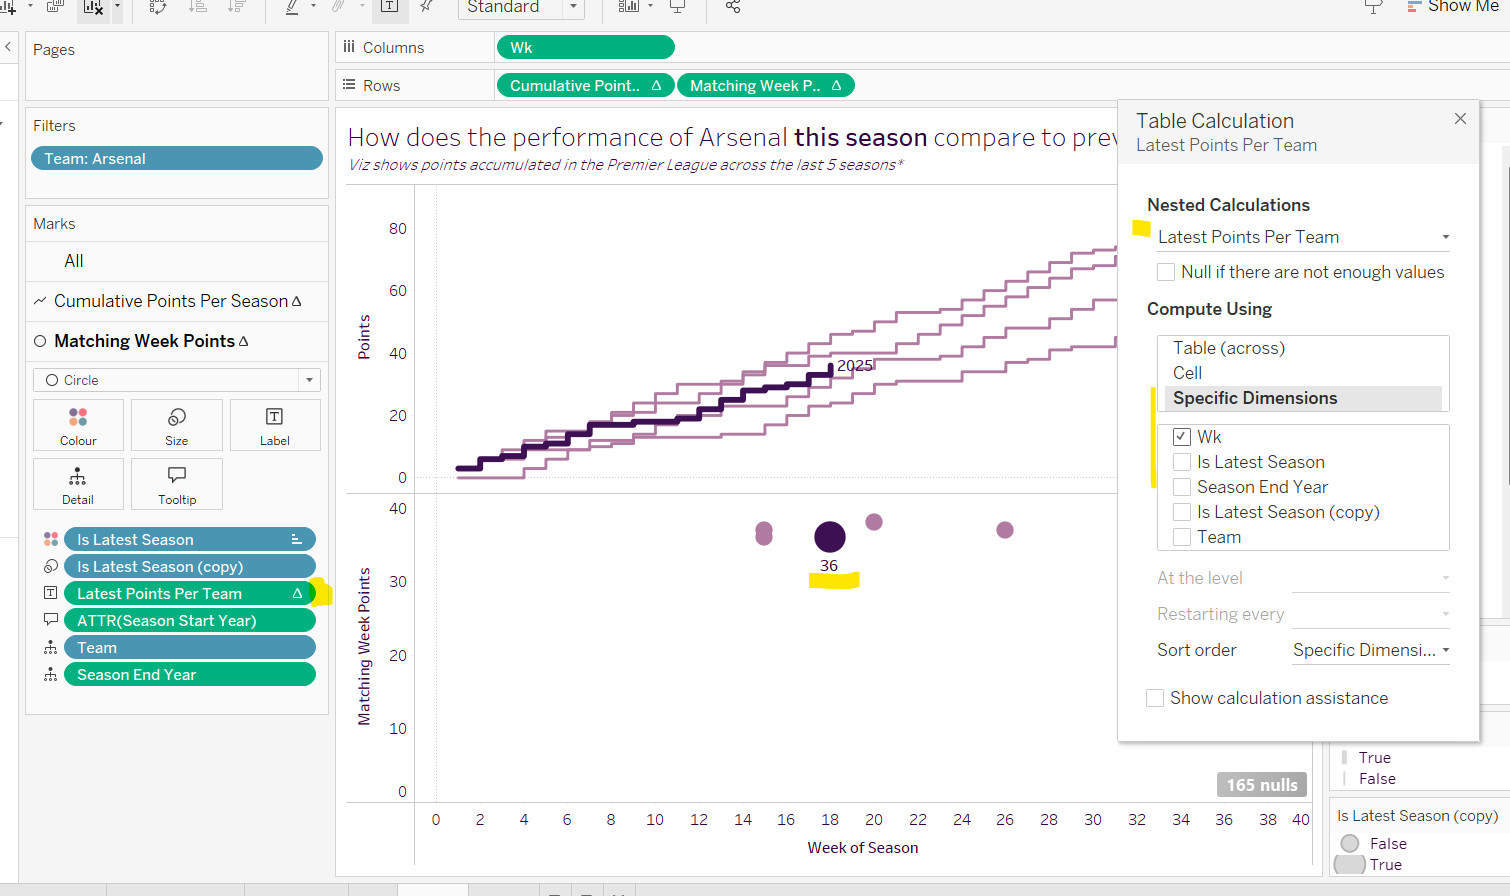The image size is (1510, 896).
Task: Click the True colour legend entry
Action: (x=1374, y=758)
